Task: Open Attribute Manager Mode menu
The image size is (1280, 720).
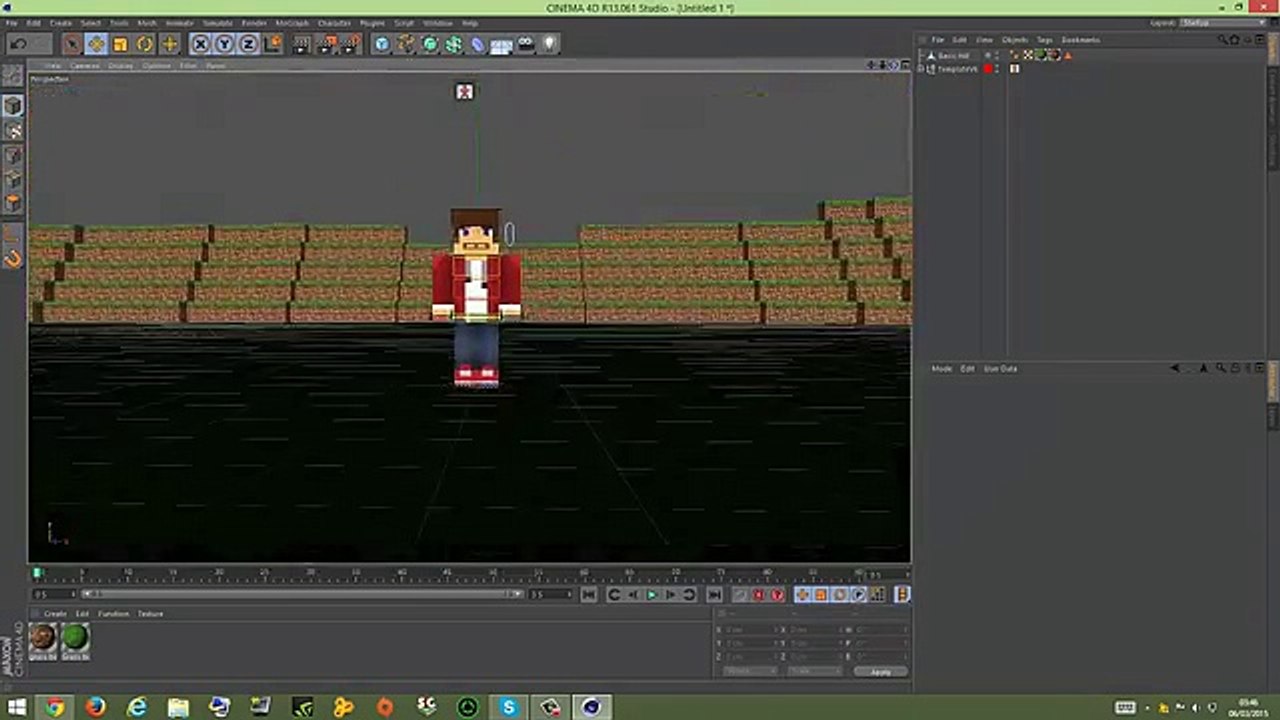Action: click(942, 369)
